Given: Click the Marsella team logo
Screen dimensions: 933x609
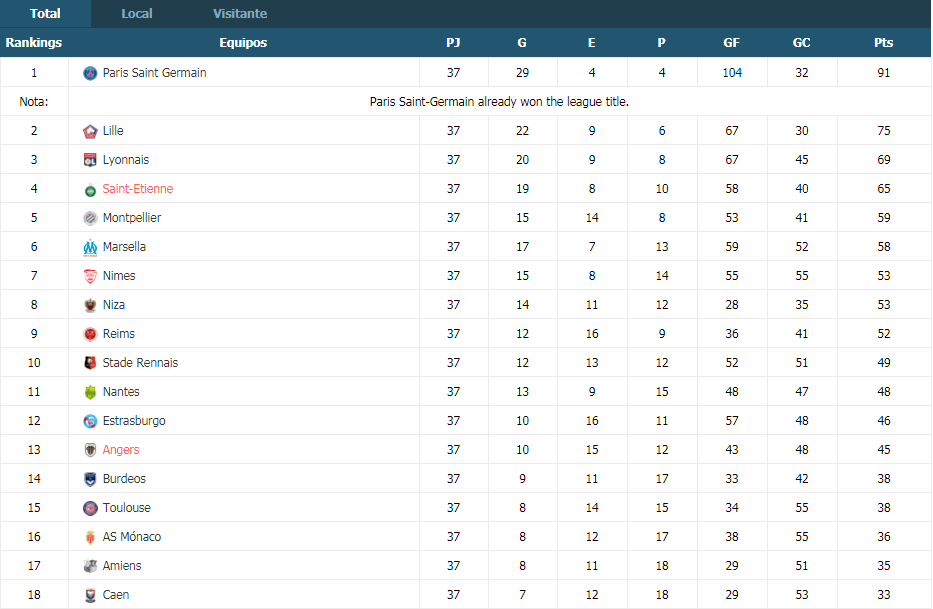Looking at the screenshot, I should coord(90,248).
